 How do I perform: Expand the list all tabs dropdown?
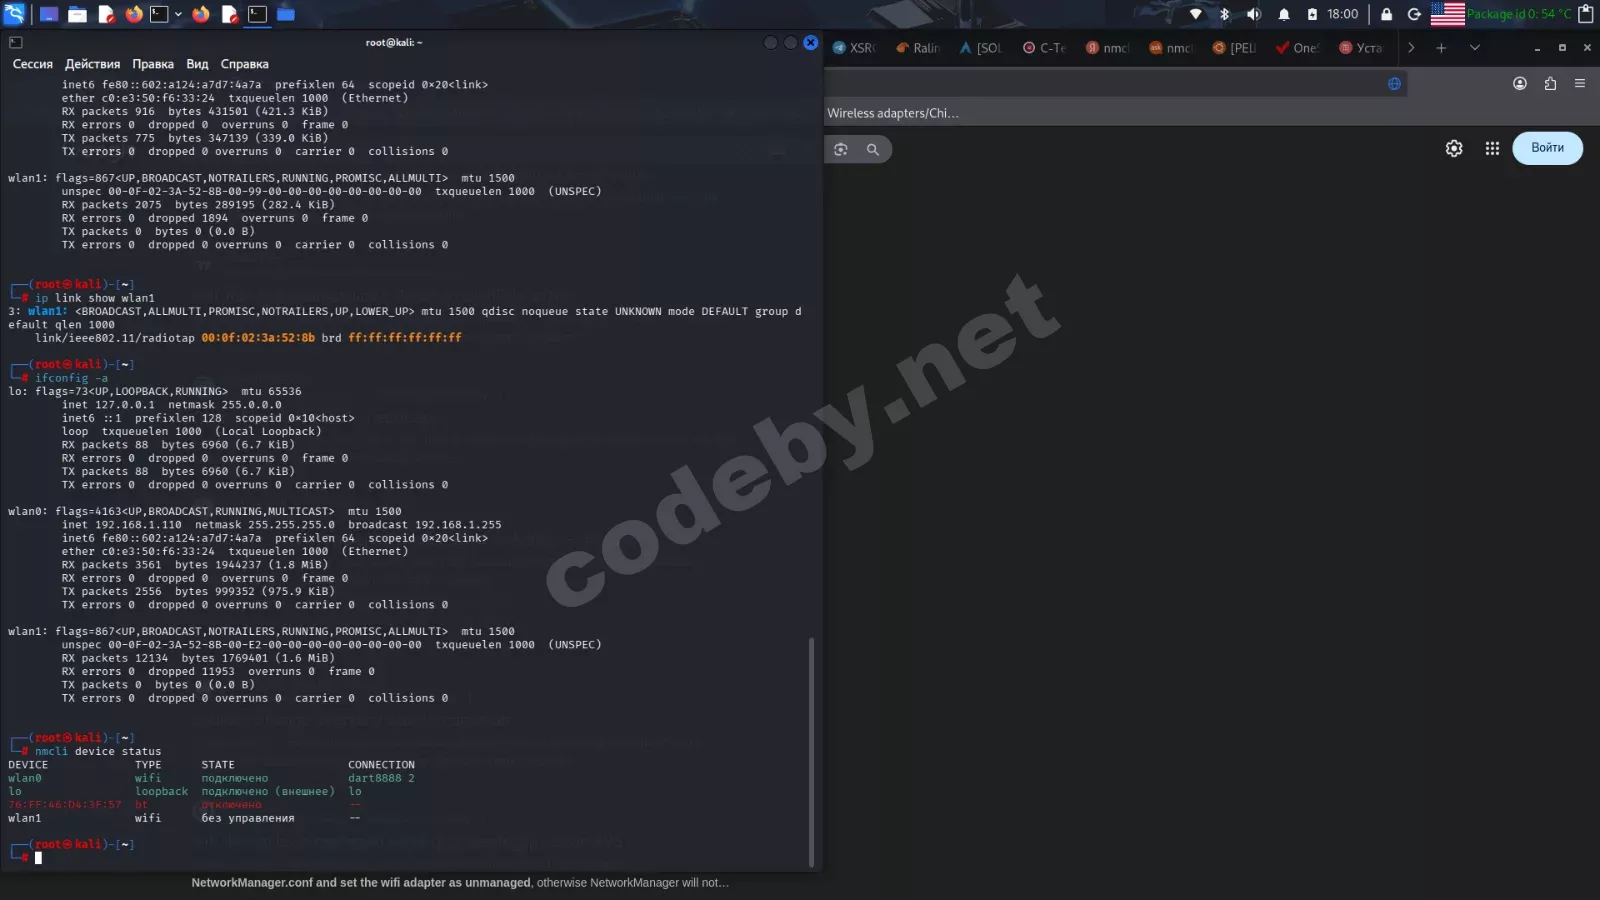pyautogui.click(x=1474, y=48)
